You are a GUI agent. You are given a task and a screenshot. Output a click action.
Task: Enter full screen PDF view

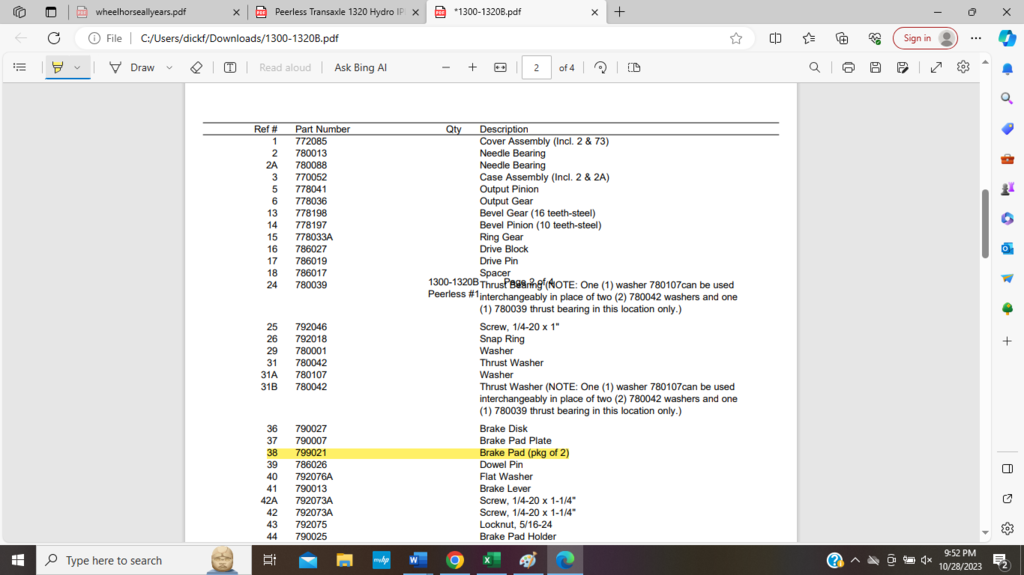pos(936,67)
